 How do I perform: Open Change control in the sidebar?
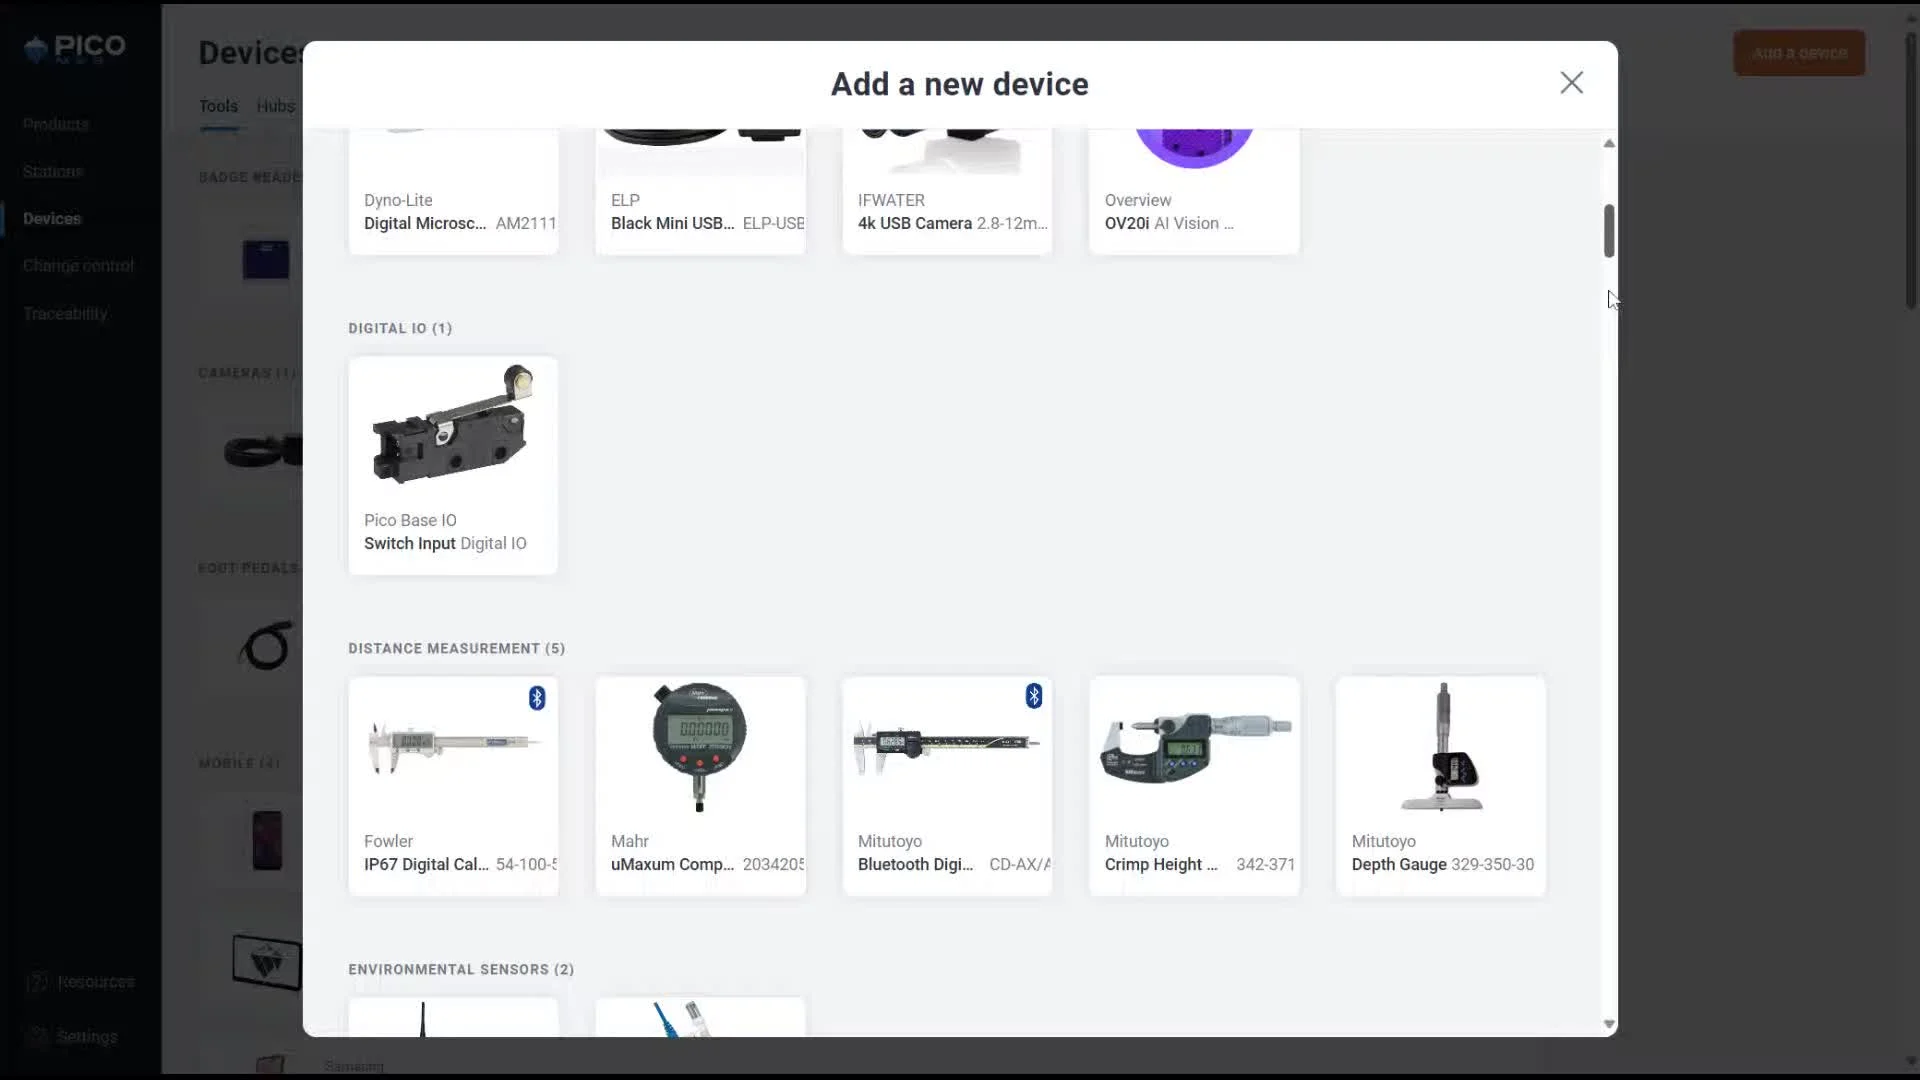pyautogui.click(x=78, y=265)
